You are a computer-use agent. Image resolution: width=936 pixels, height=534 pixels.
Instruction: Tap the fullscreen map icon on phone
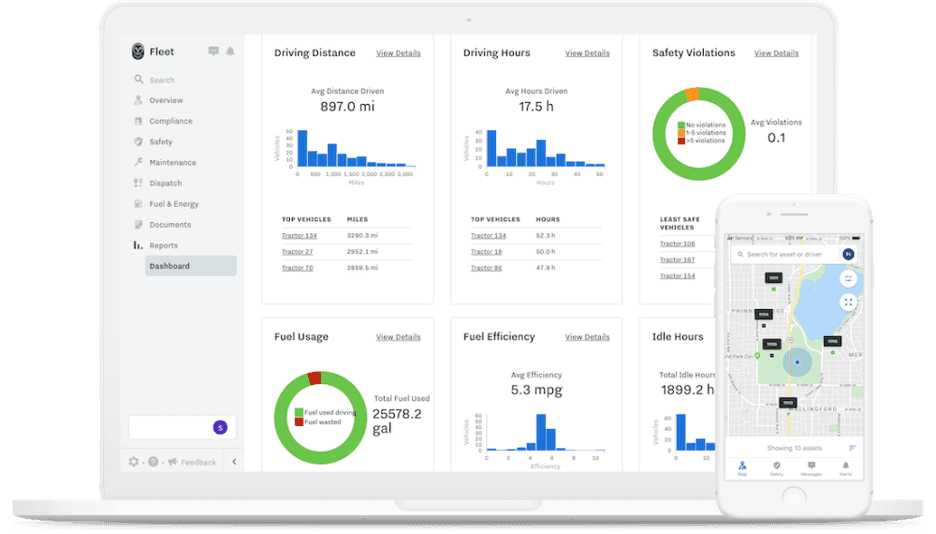[848, 302]
